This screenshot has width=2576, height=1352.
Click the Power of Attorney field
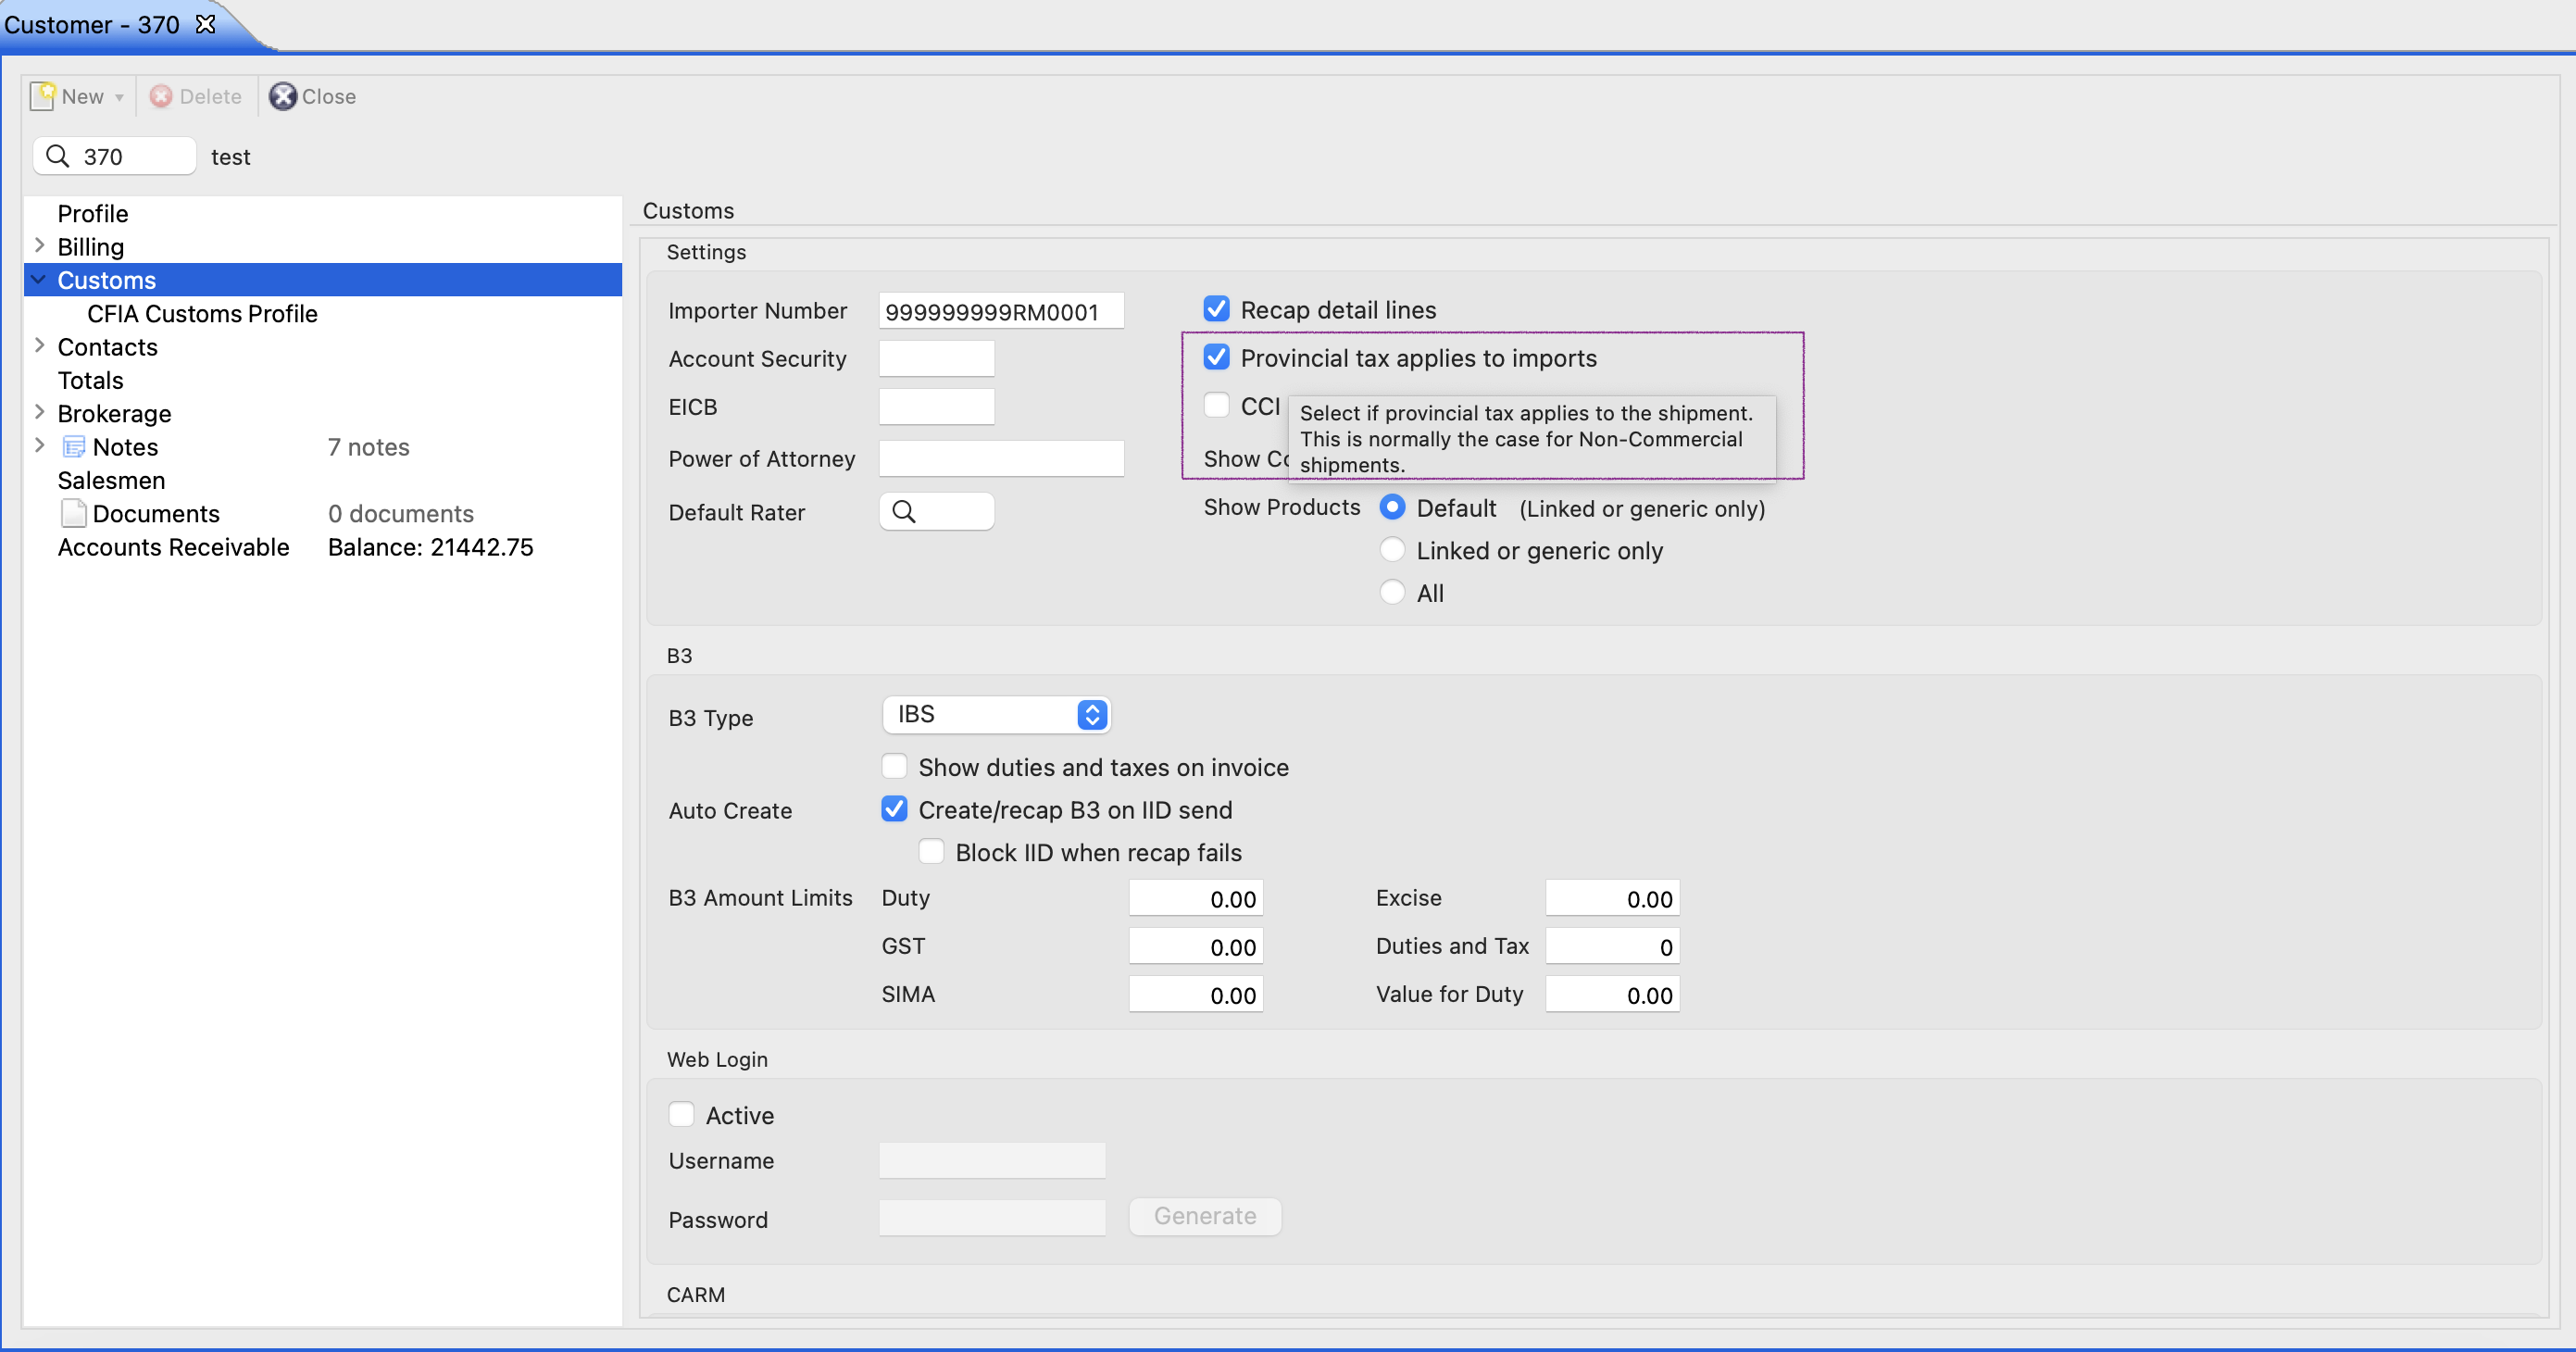1001,459
